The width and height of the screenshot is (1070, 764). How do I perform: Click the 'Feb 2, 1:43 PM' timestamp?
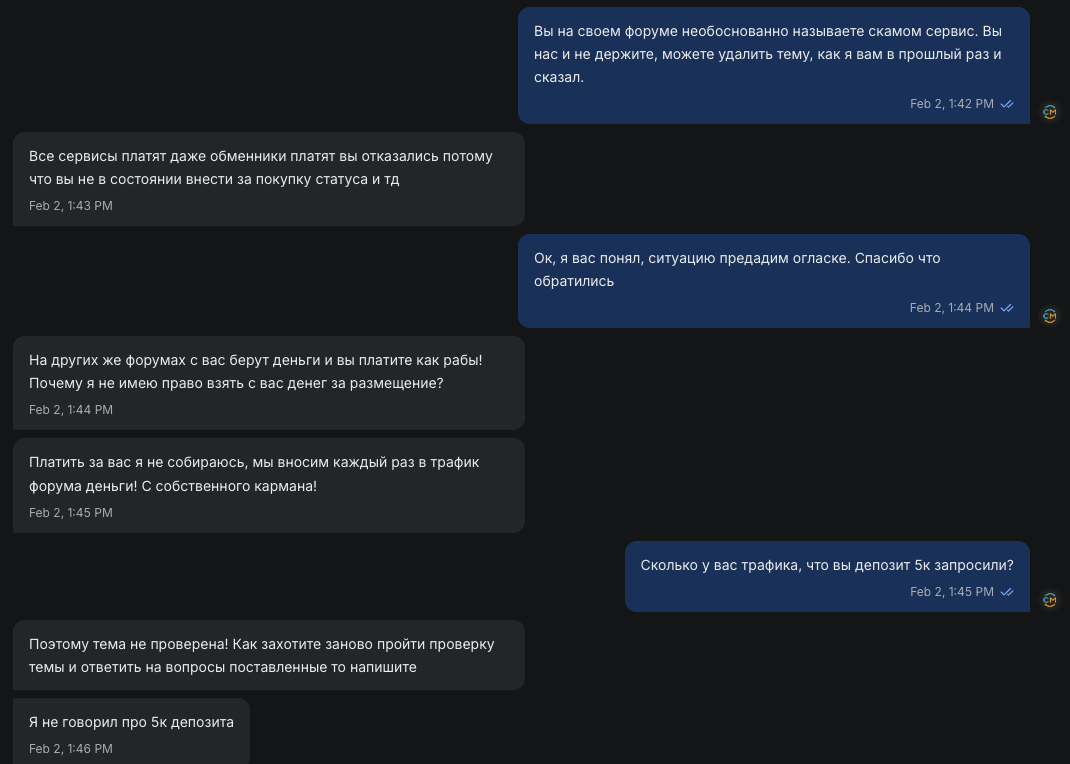(x=71, y=206)
